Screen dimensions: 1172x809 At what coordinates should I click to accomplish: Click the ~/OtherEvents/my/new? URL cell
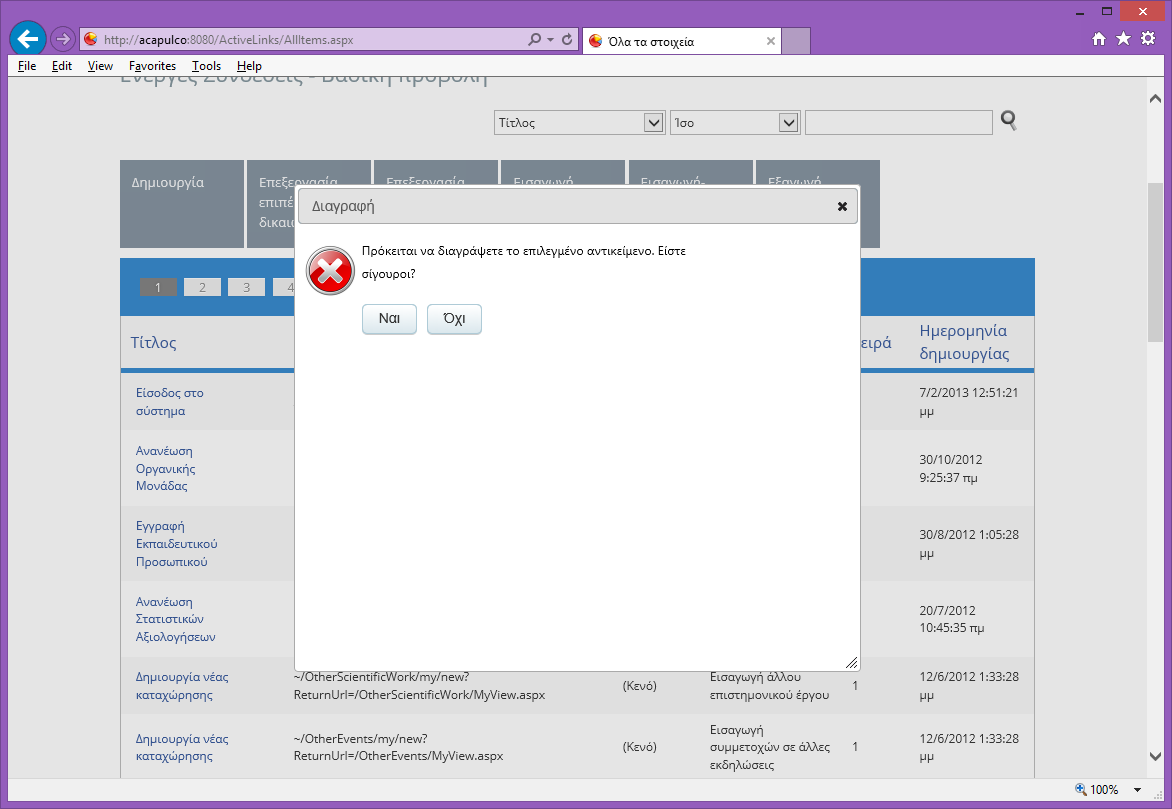coord(398,747)
